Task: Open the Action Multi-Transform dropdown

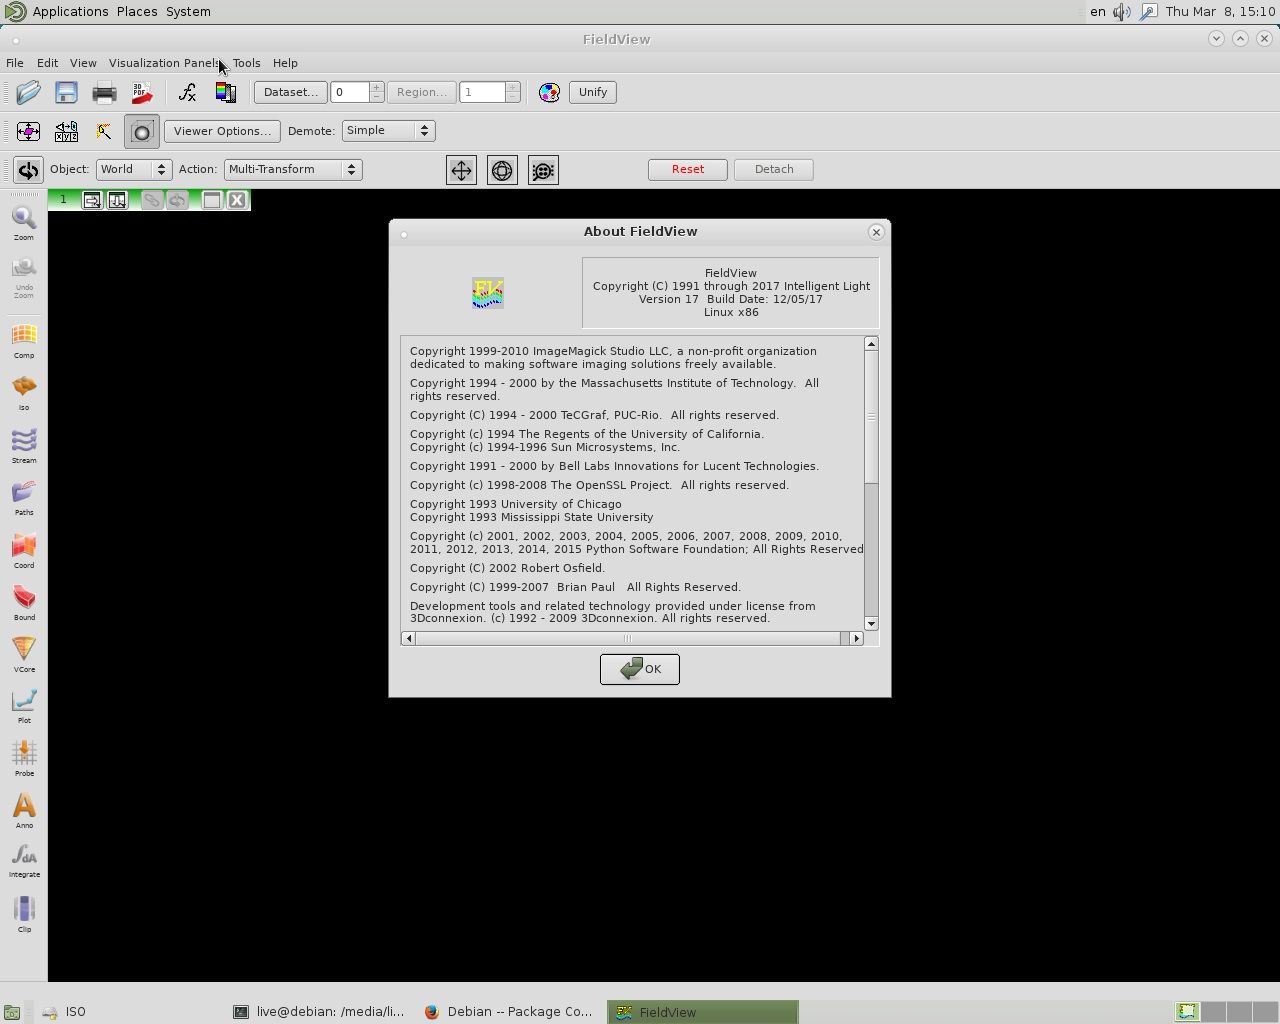Action: tap(293, 170)
